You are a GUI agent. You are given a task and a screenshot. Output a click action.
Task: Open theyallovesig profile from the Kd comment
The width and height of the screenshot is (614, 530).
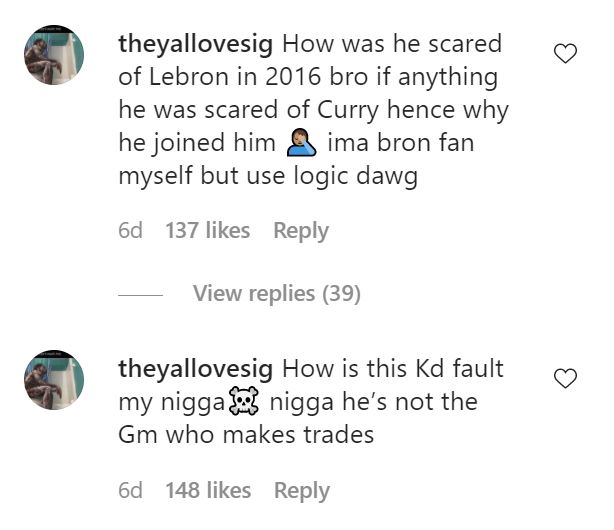point(197,369)
